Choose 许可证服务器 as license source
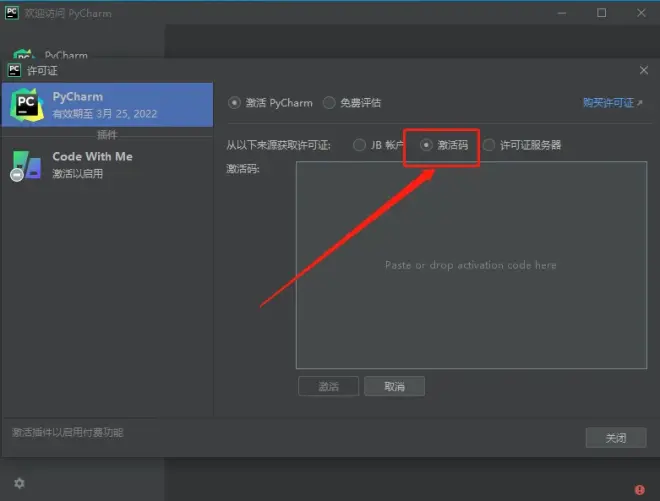Image resolution: width=660 pixels, height=501 pixels. [x=489, y=145]
